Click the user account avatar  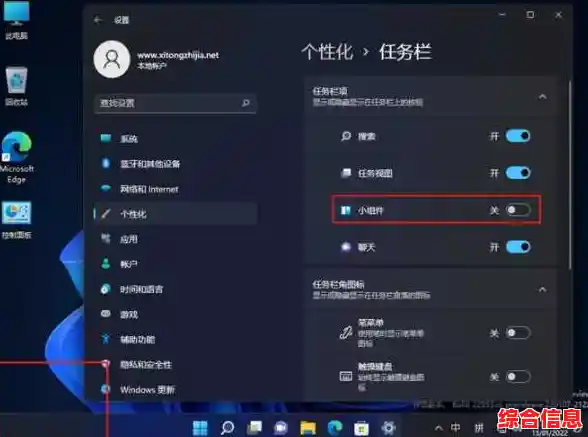(112, 59)
